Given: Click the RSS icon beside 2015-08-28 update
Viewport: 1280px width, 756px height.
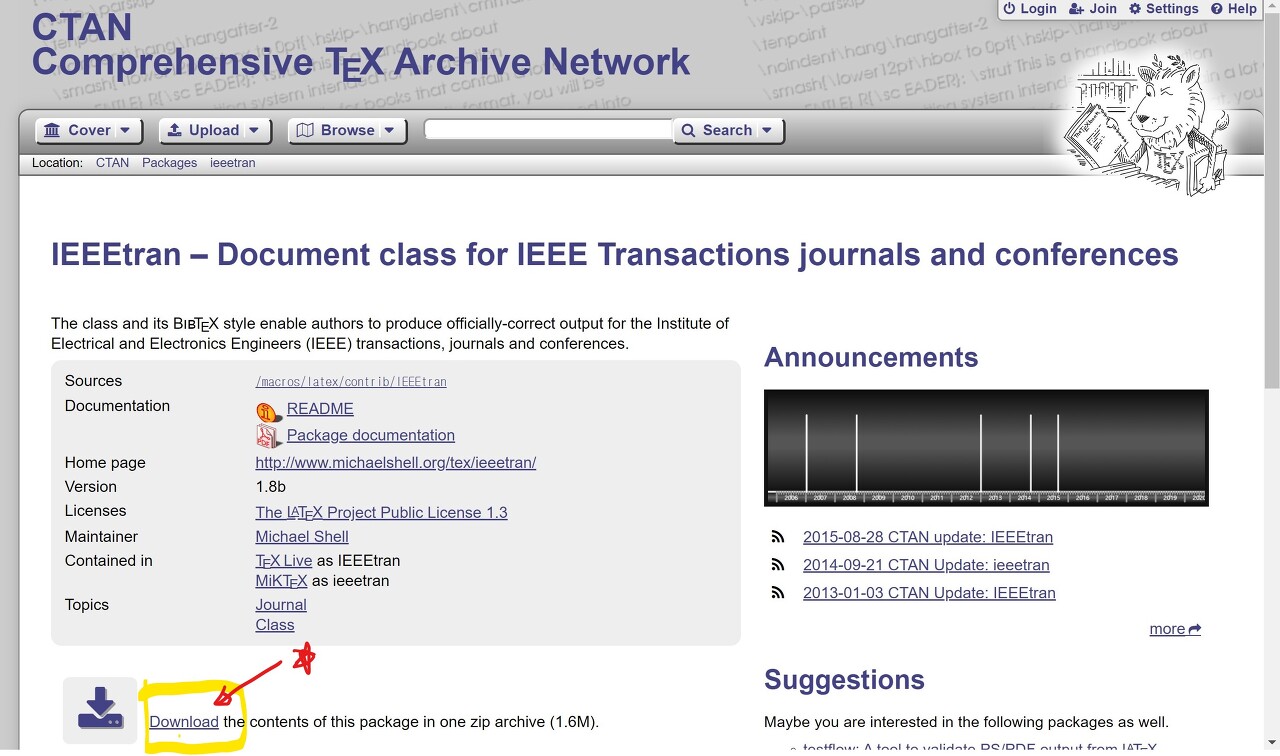Looking at the screenshot, I should pyautogui.click(x=778, y=537).
